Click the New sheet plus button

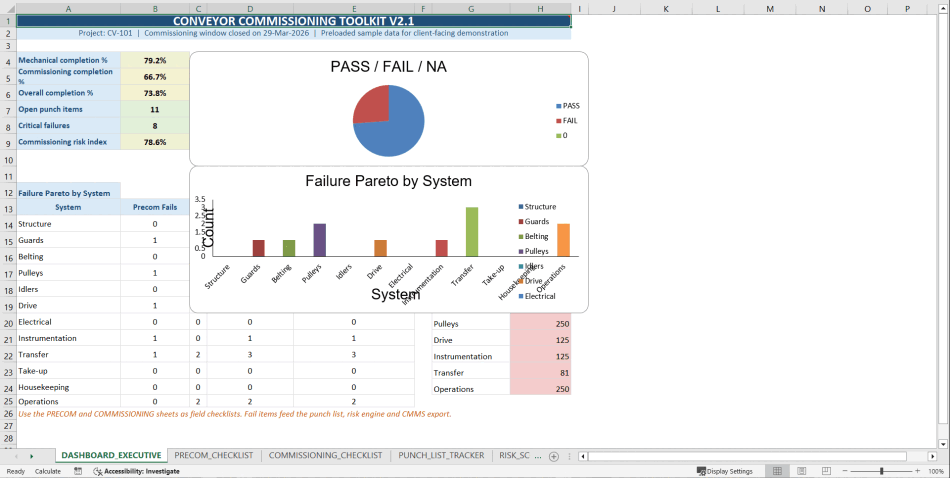554,456
